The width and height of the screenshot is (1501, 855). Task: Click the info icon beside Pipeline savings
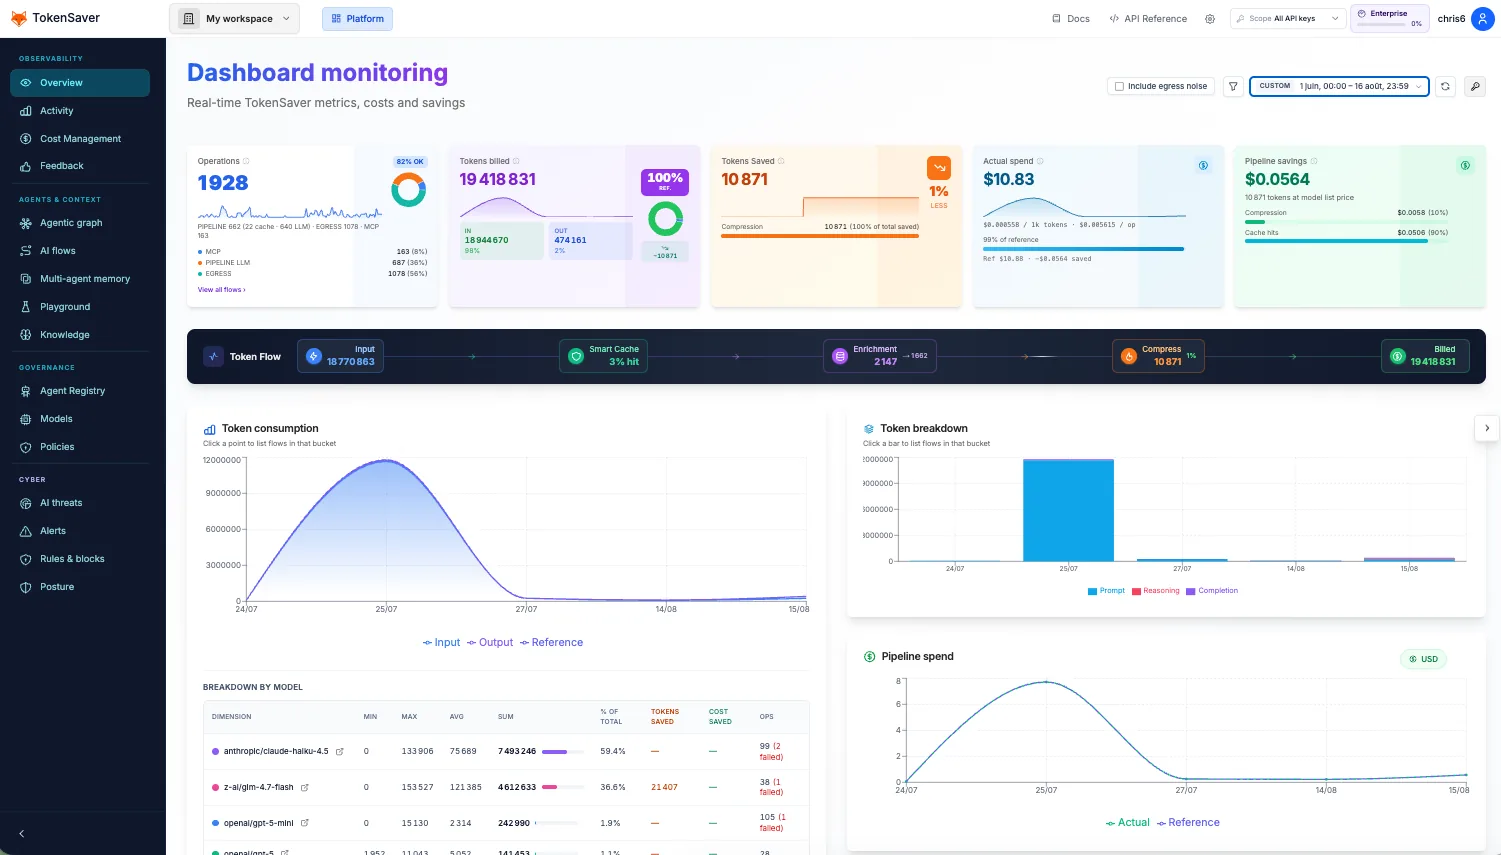coord(1314,161)
